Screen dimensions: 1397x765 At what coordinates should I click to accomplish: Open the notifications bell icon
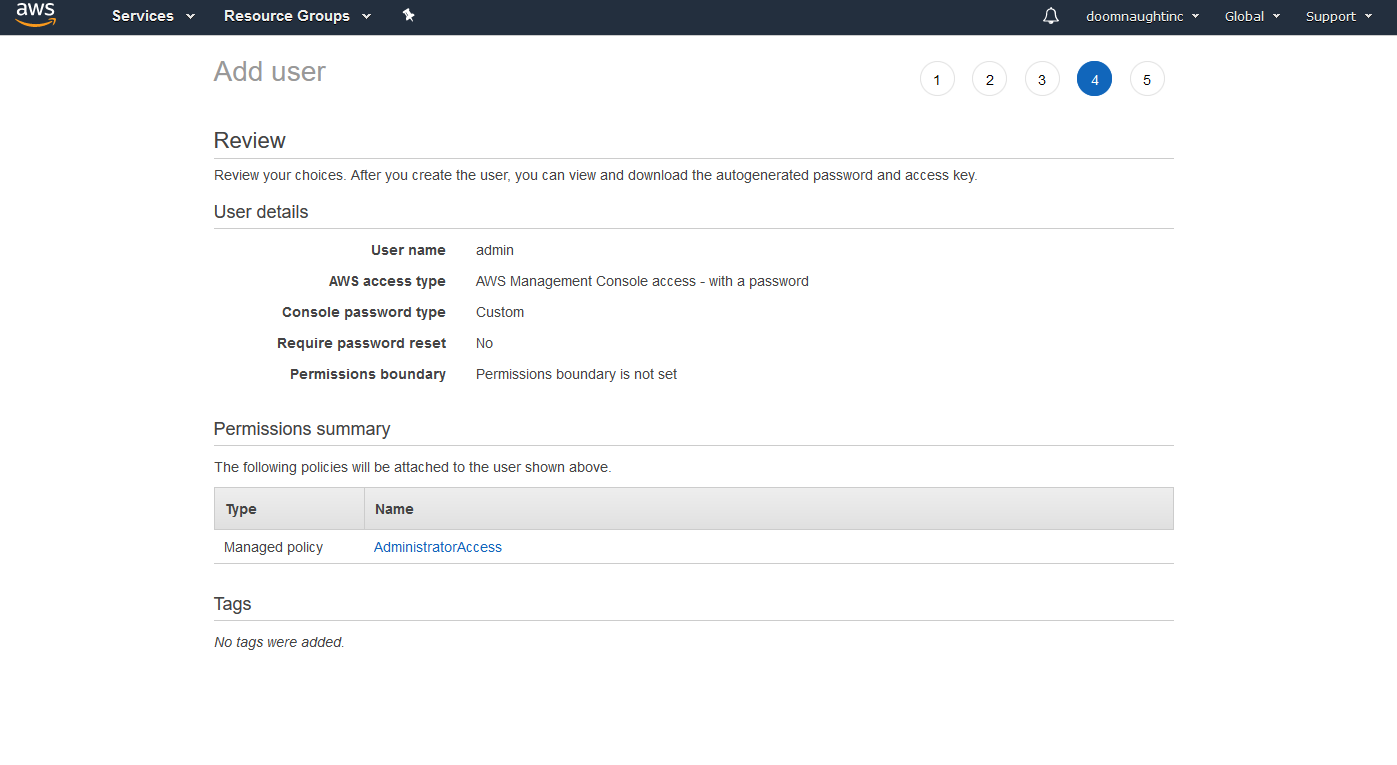pyautogui.click(x=1051, y=16)
